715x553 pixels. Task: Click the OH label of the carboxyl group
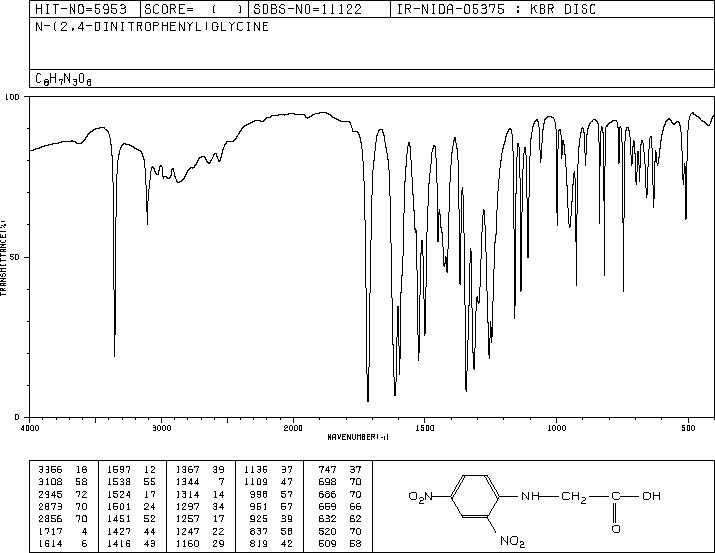tap(651, 496)
